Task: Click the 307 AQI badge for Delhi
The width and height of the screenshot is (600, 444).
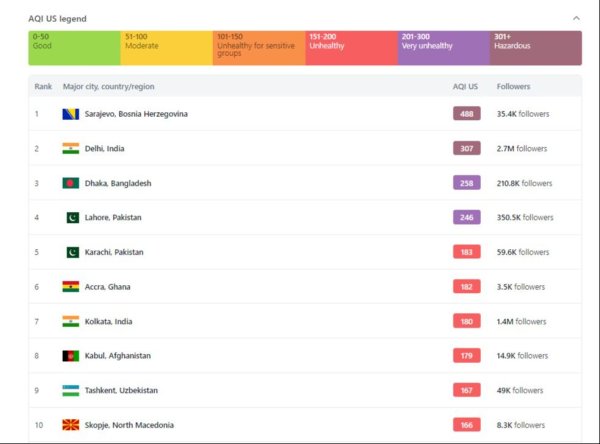Action: point(466,148)
